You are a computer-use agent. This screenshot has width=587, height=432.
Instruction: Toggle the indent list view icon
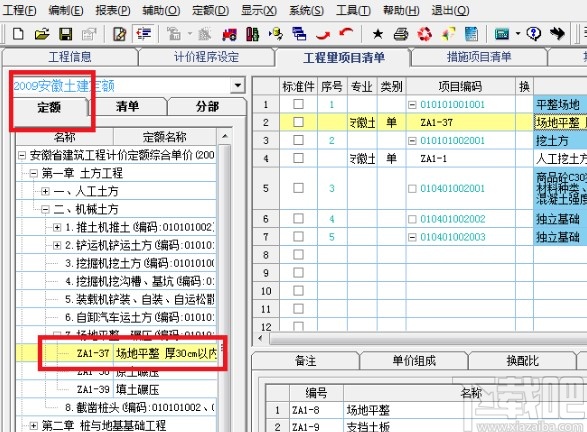[x=143, y=34]
